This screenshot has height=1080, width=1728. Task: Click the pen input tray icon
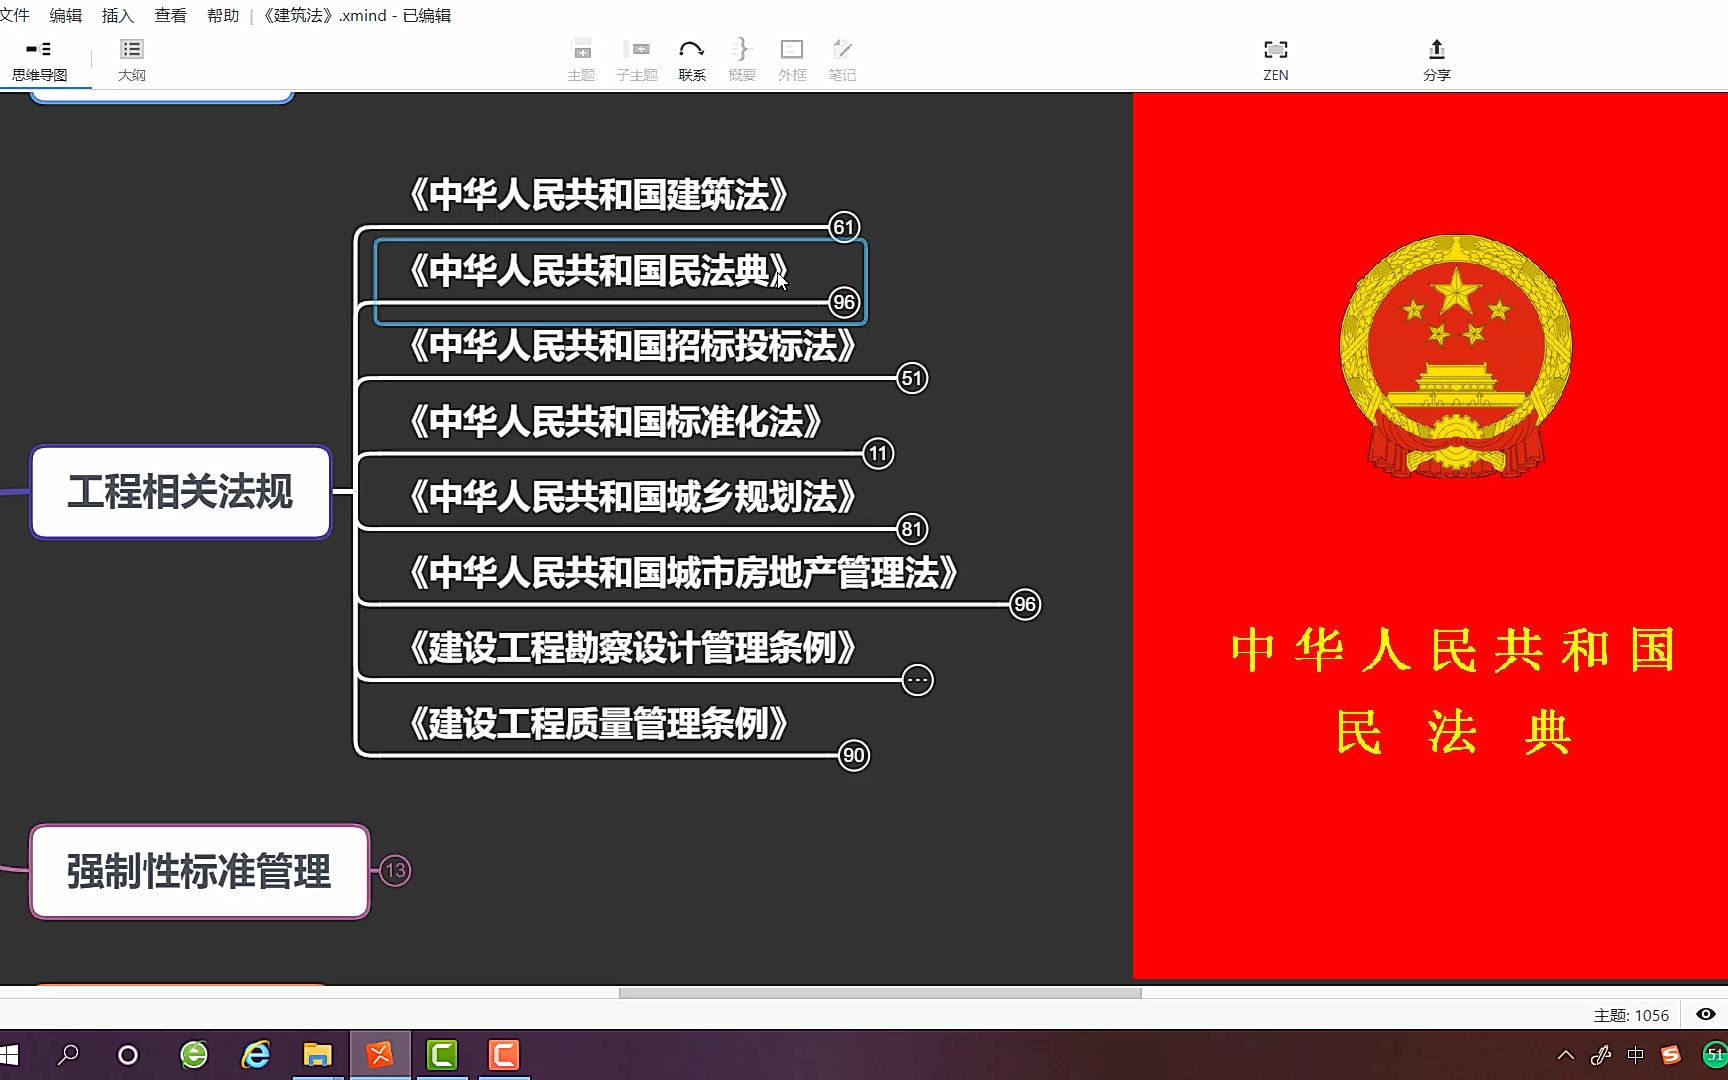coord(1601,1055)
